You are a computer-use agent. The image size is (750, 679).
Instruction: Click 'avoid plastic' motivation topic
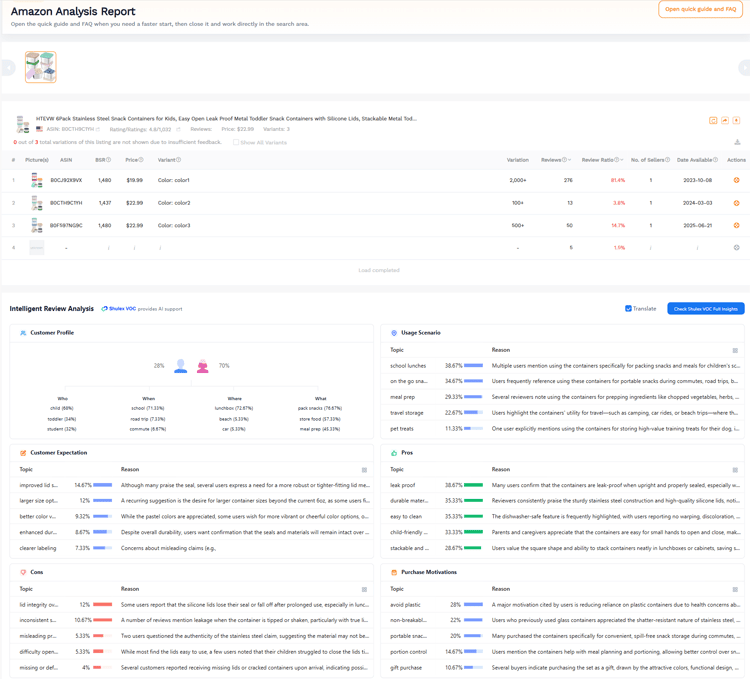tap(405, 605)
